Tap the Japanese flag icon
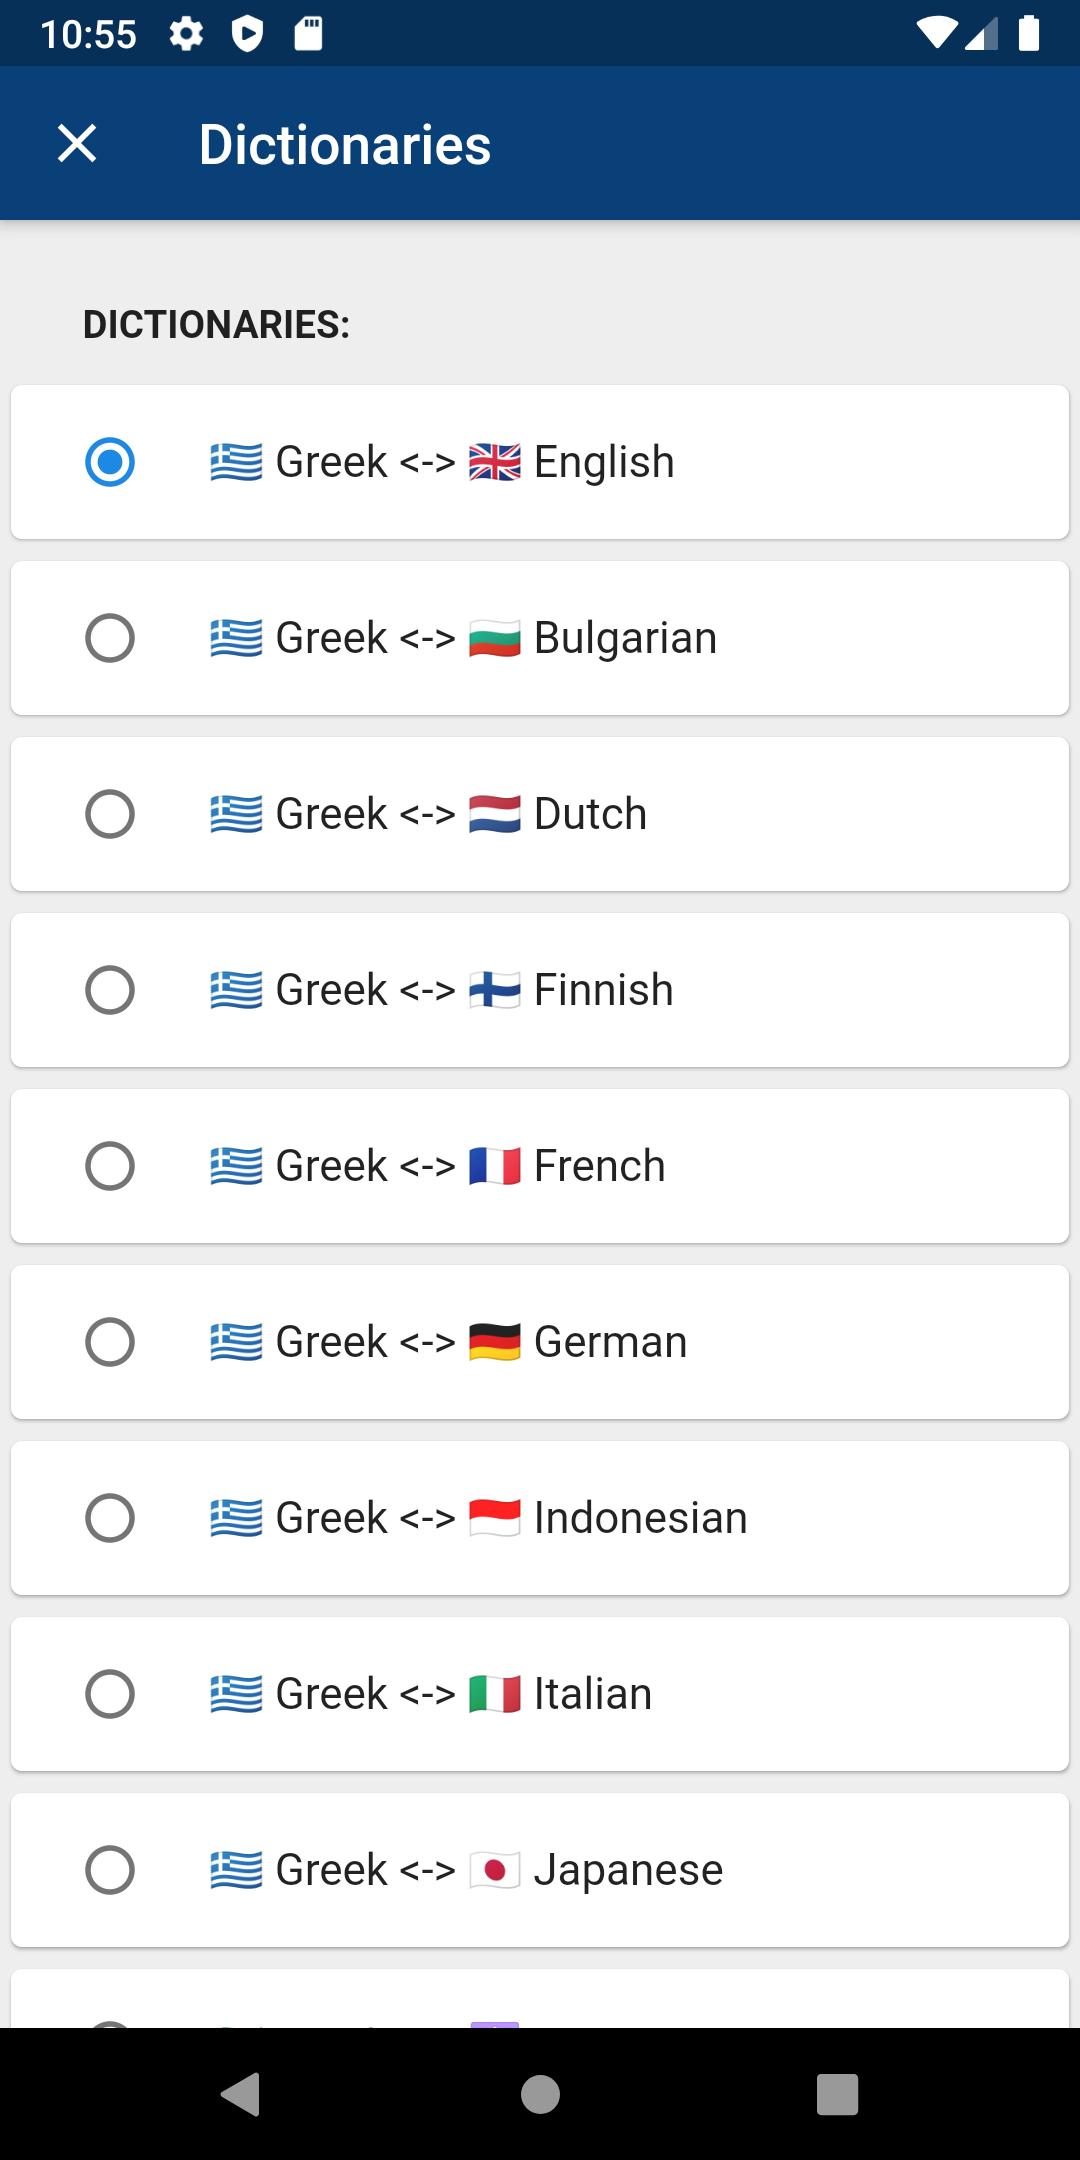 [x=495, y=1870]
